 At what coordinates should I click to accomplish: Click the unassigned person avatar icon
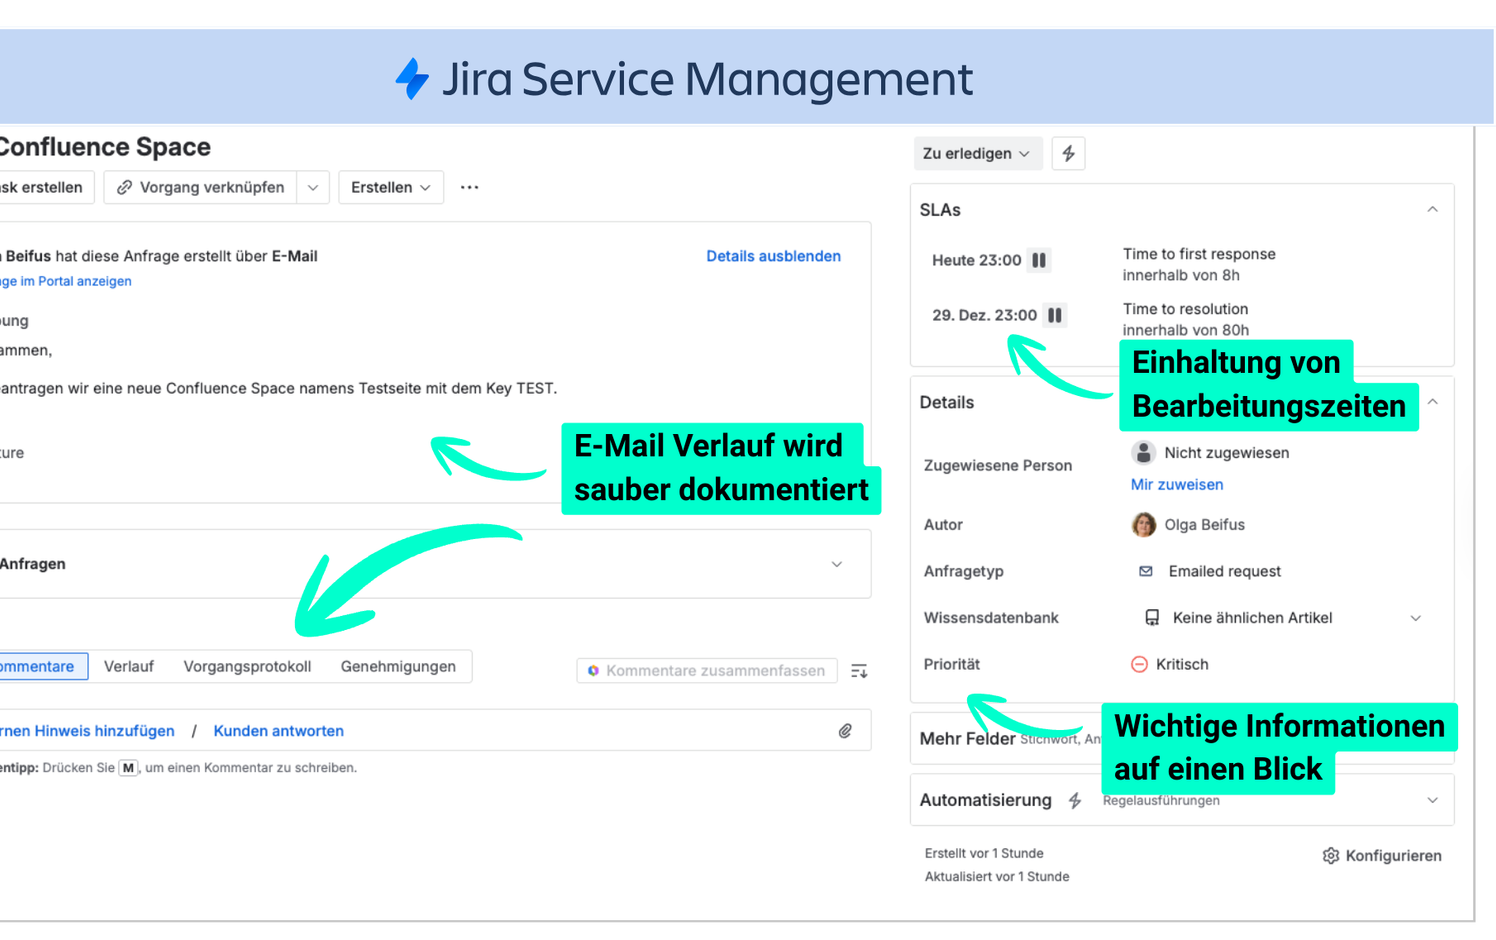click(1143, 453)
